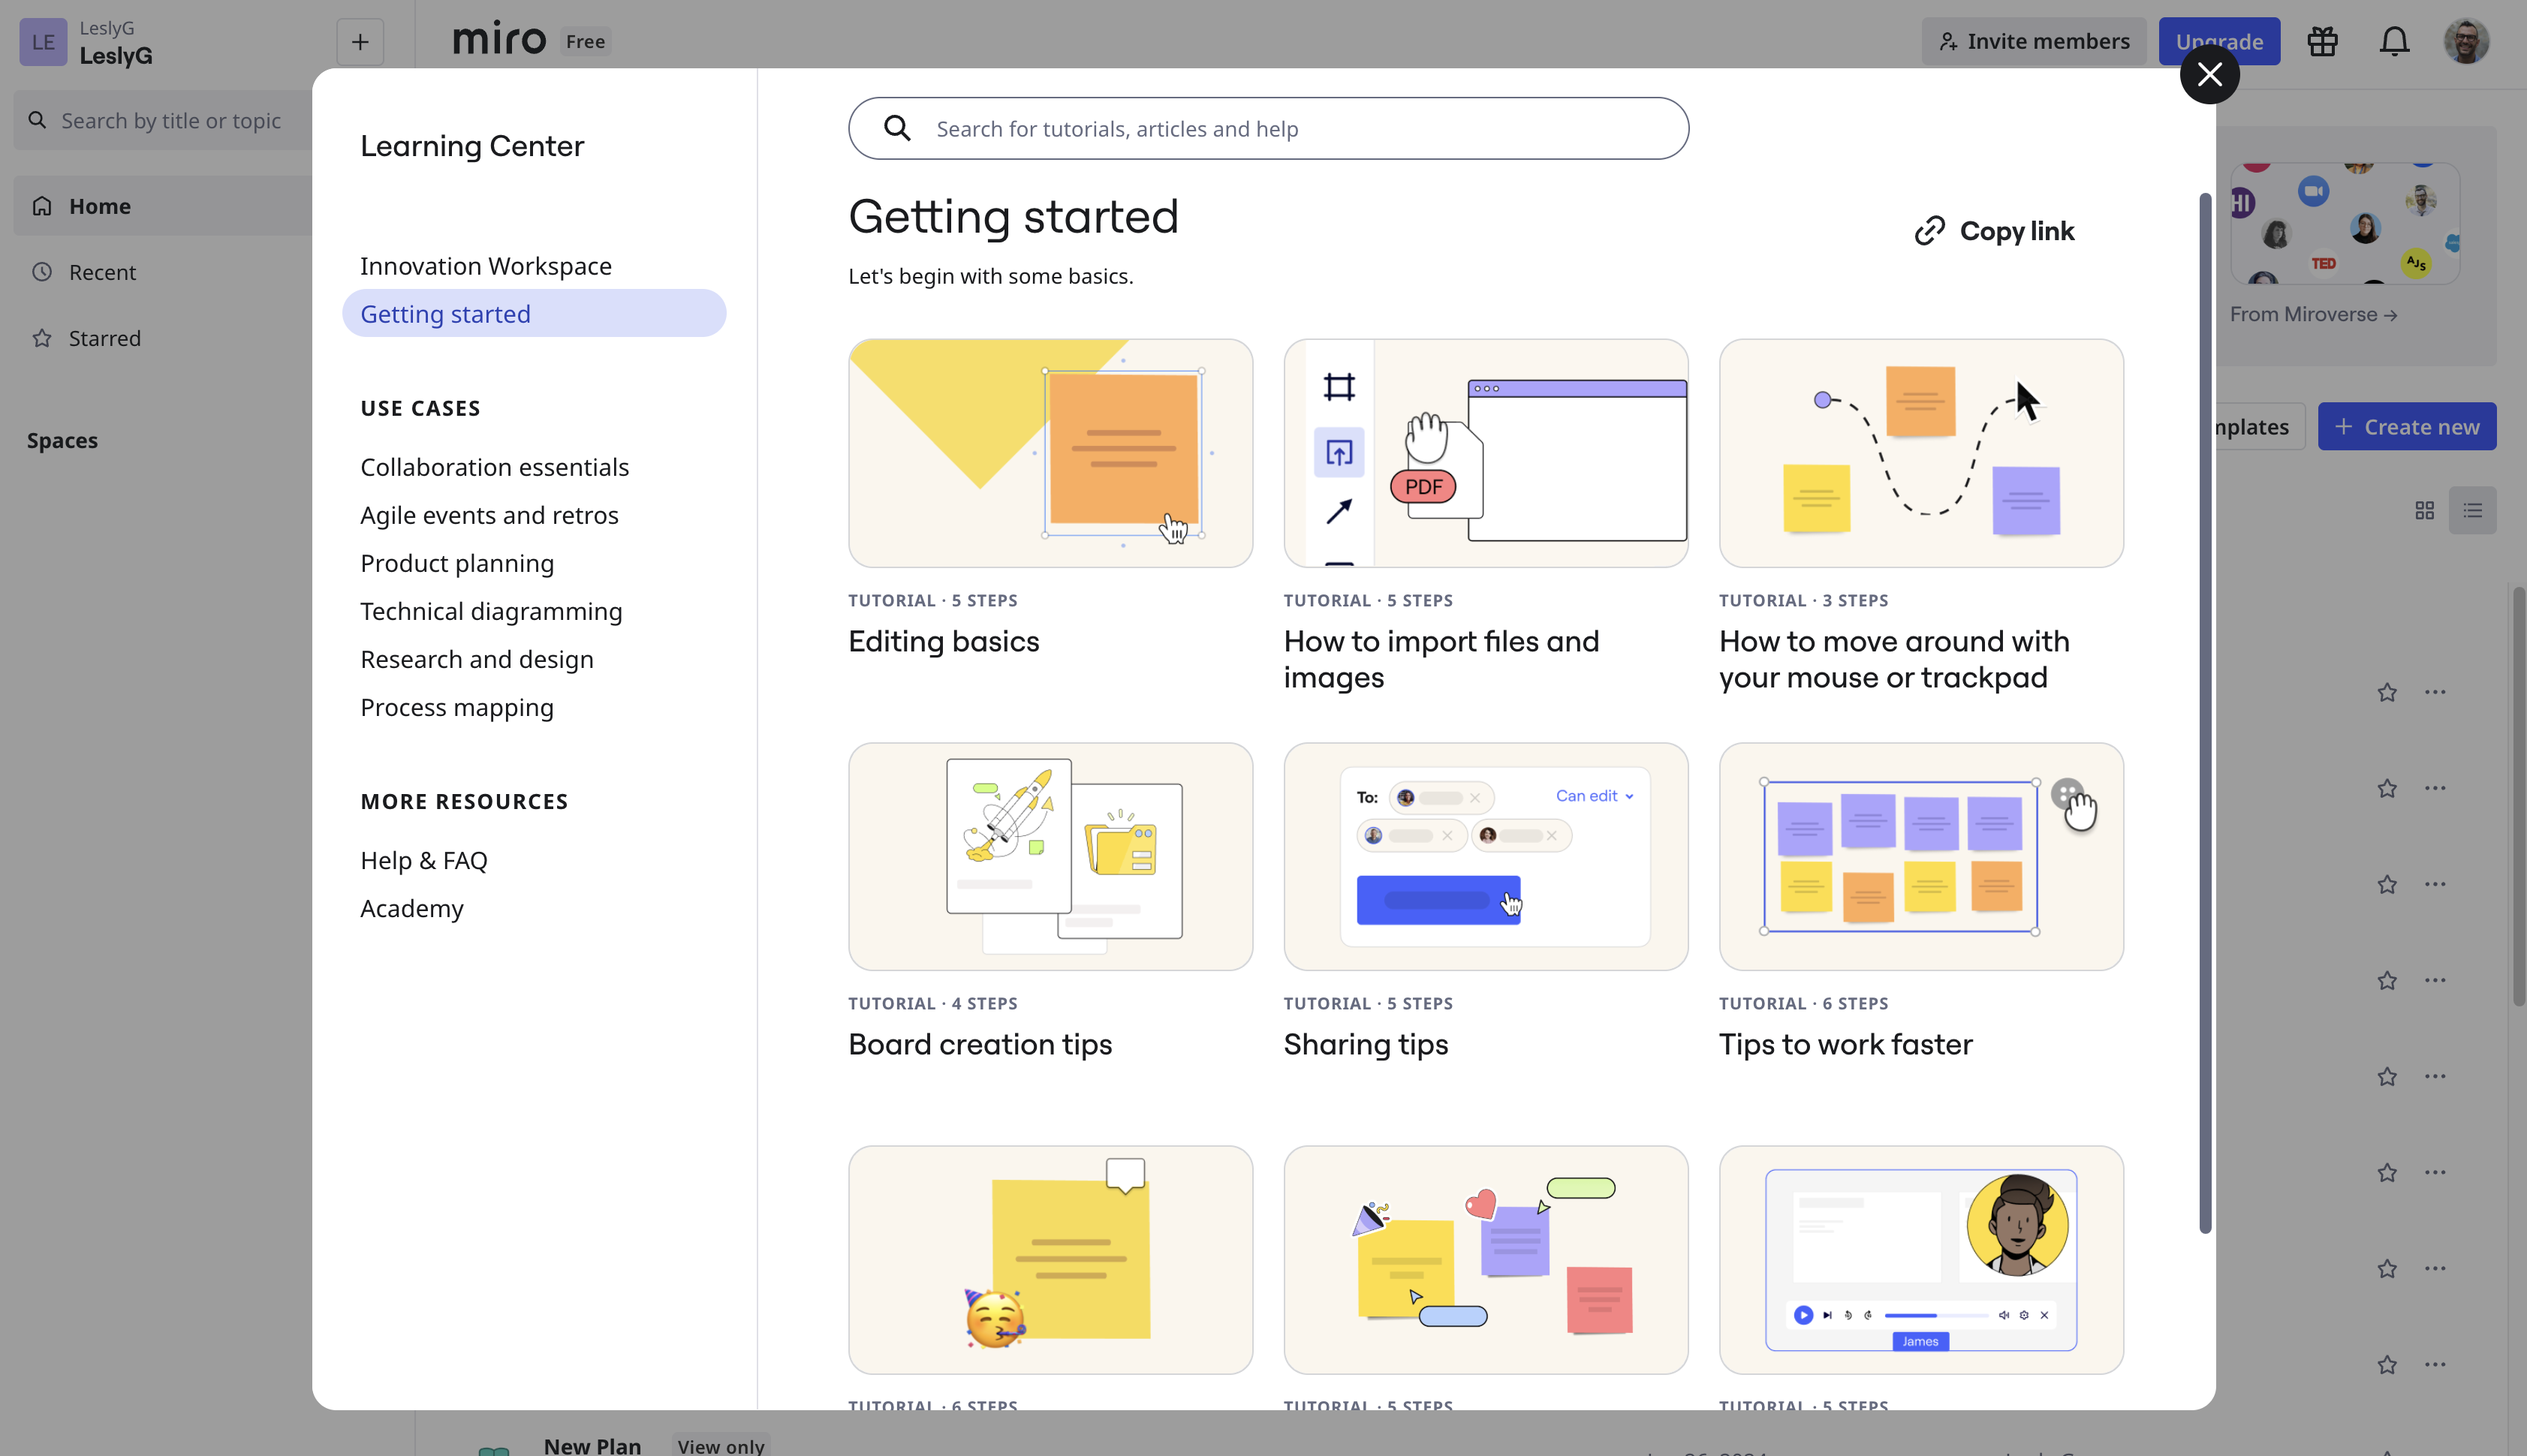The height and width of the screenshot is (1456, 2527).
Task: Open the Academy resource link
Action: (x=411, y=908)
